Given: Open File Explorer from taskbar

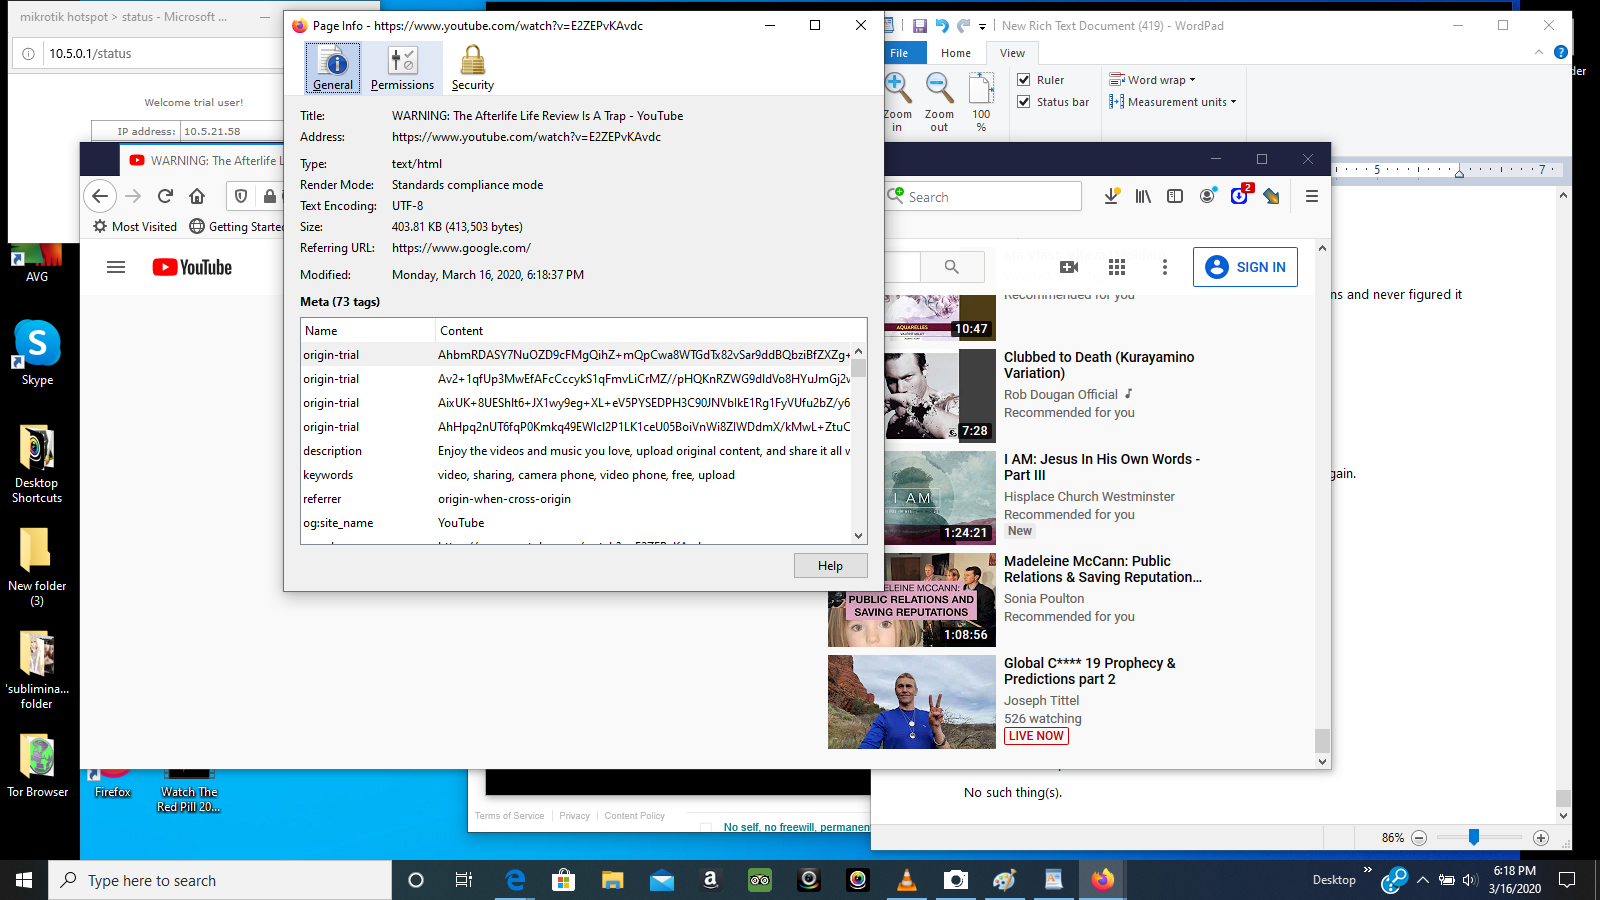Looking at the screenshot, I should click(612, 880).
